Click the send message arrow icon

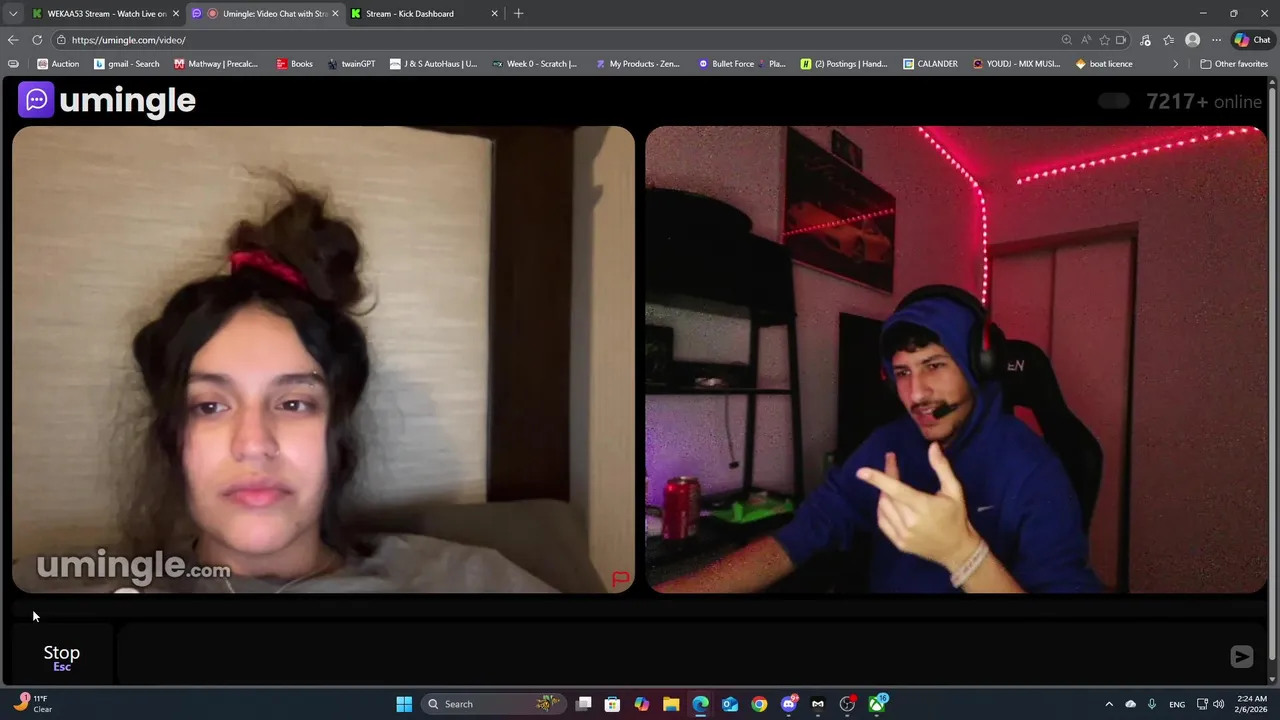[1241, 656]
